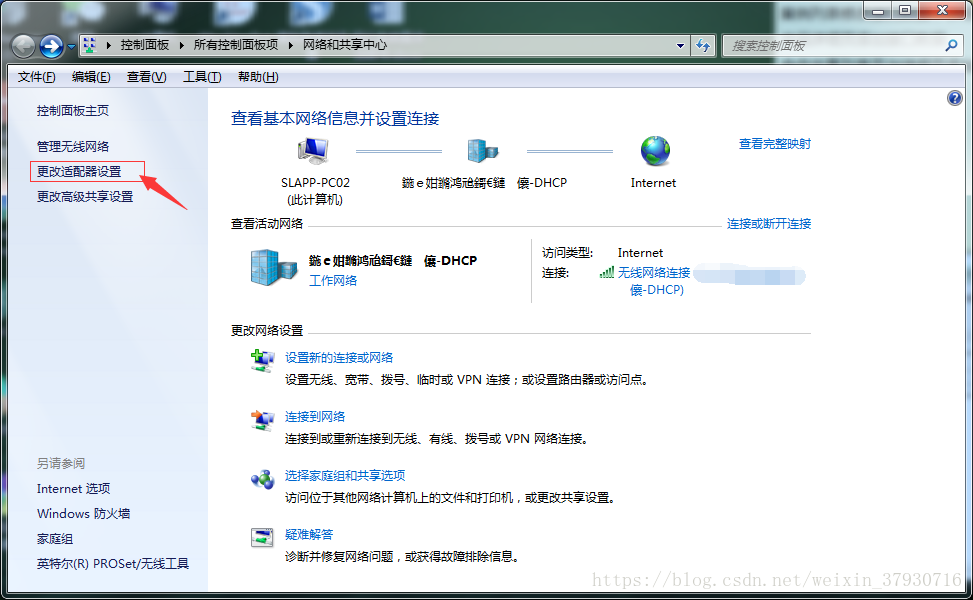
Task: Open Windows 防火墙 link
Action: tap(83, 514)
